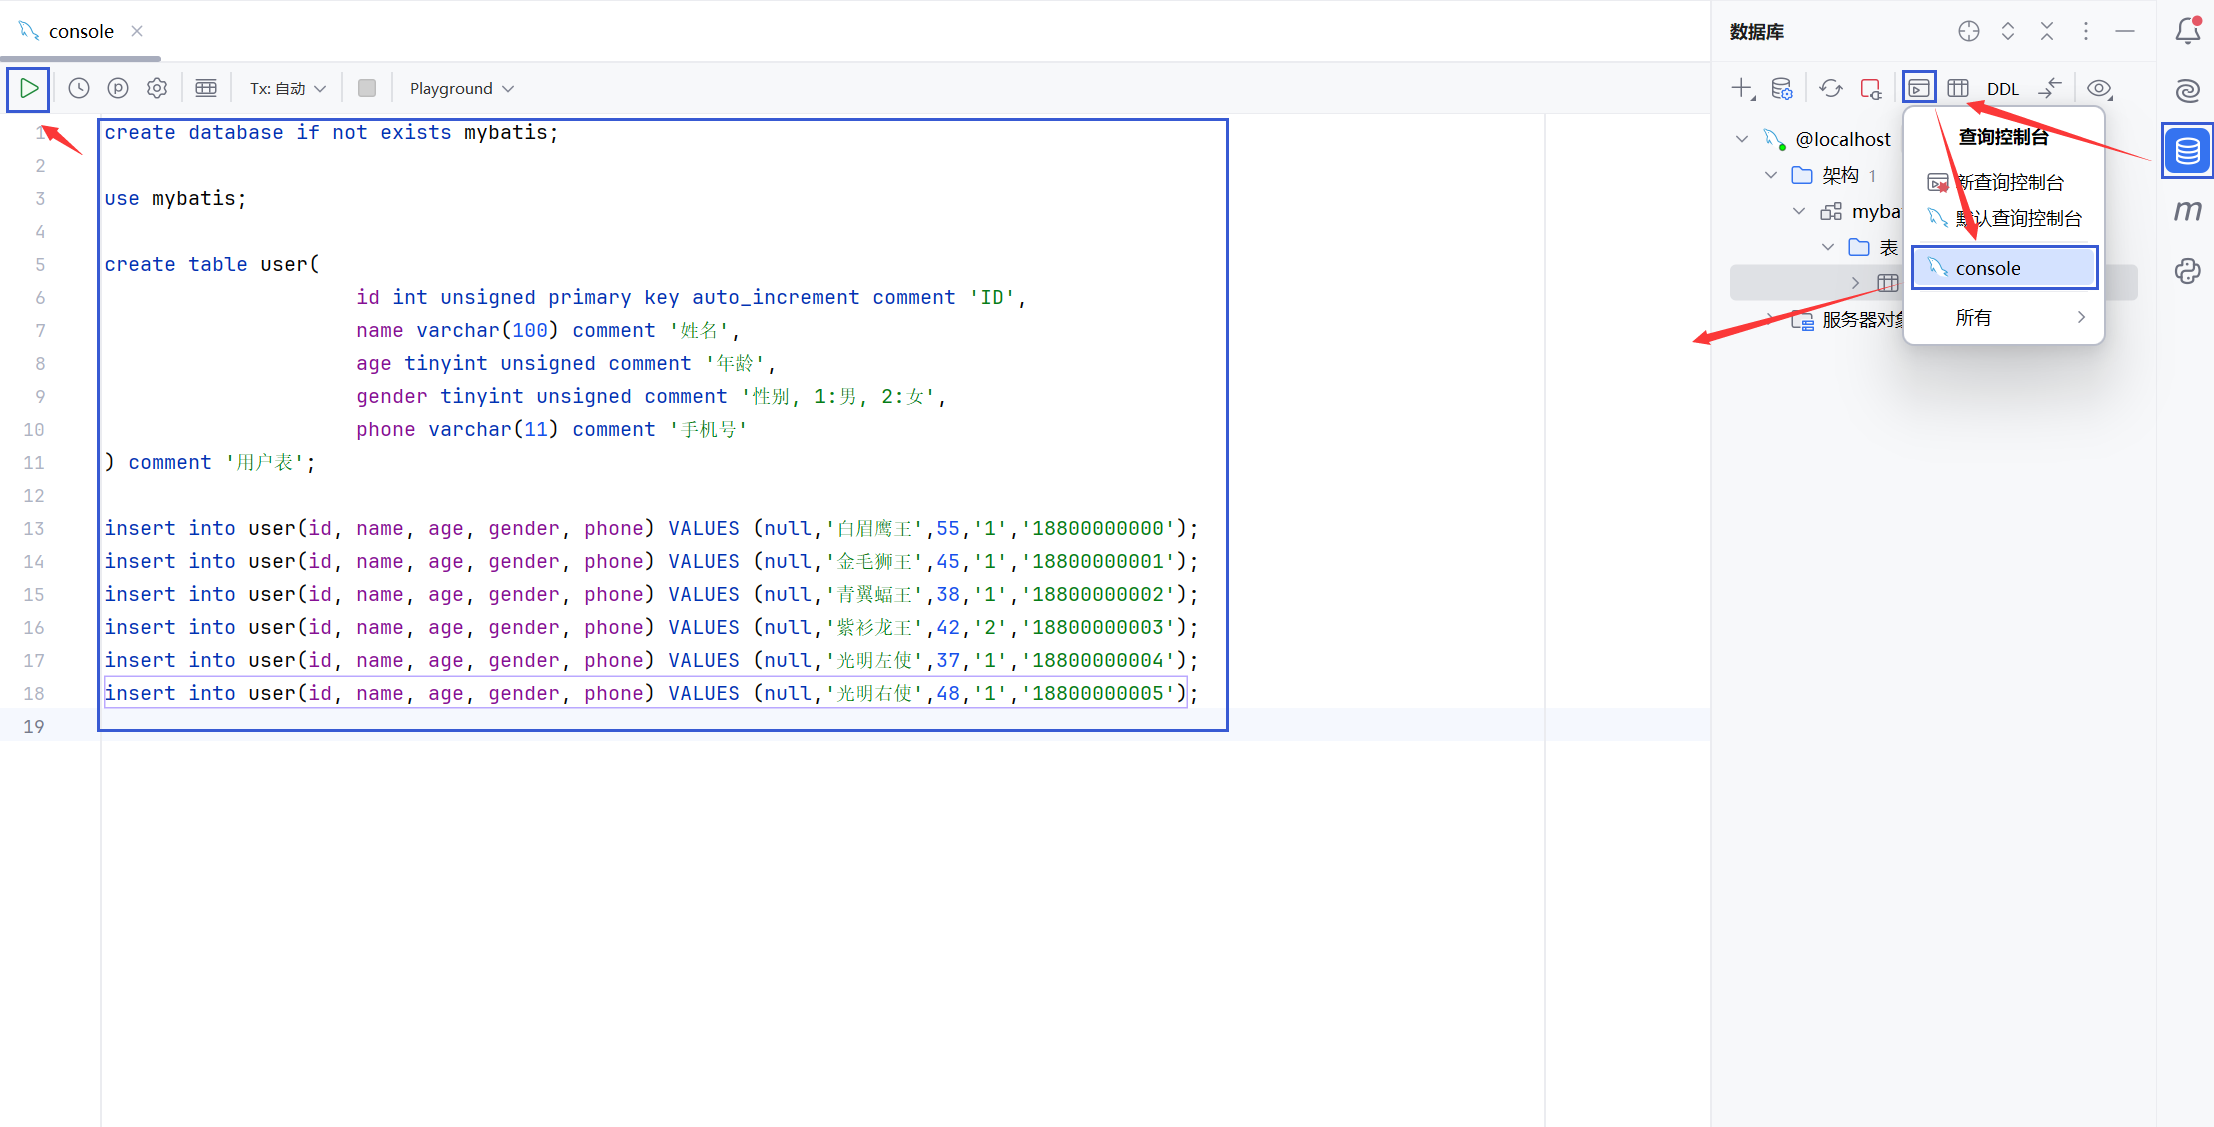Toggle the Database tool window sidebar icon
2214x1127 pixels.
click(2188, 151)
